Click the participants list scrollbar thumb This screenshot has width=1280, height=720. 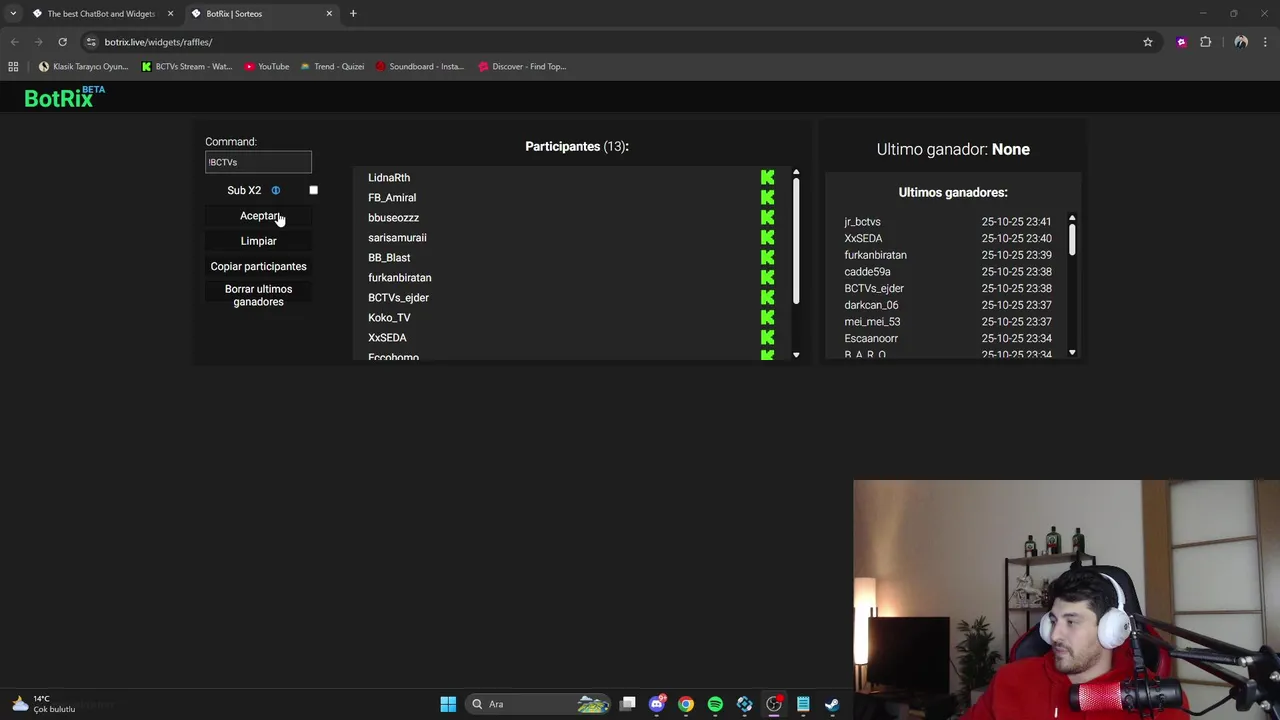pos(796,240)
